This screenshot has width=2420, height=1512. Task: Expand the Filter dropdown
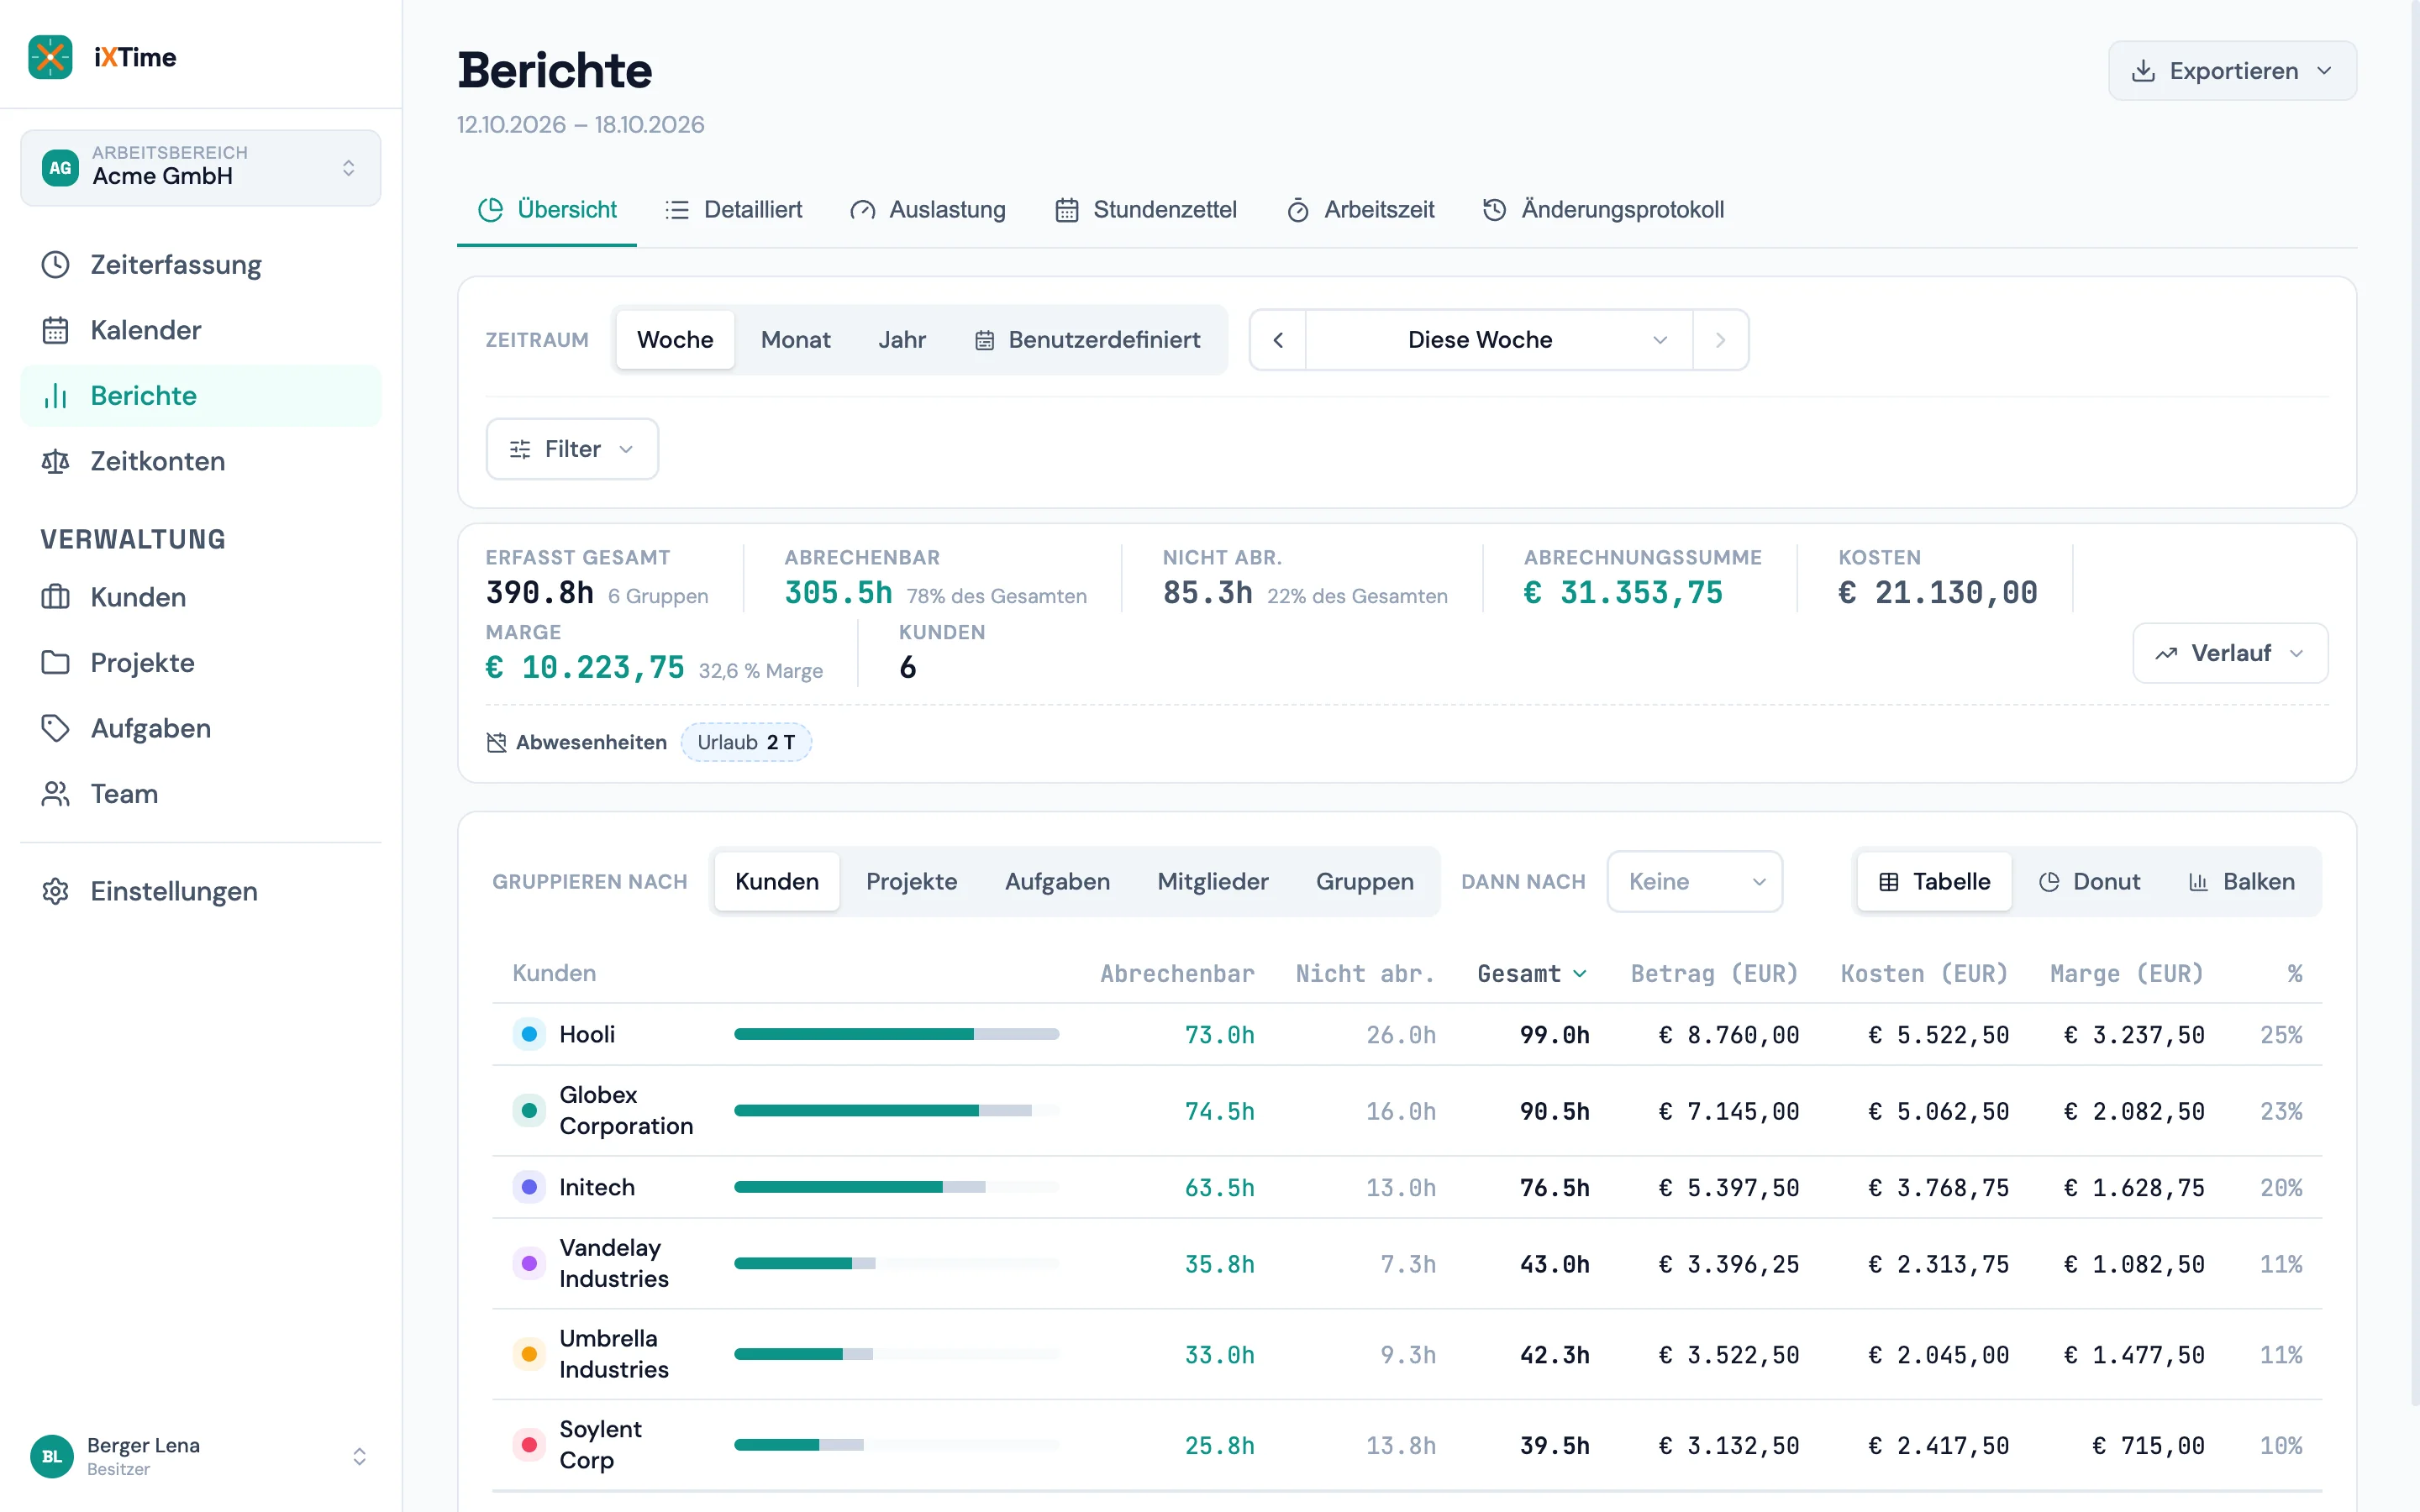click(x=572, y=449)
